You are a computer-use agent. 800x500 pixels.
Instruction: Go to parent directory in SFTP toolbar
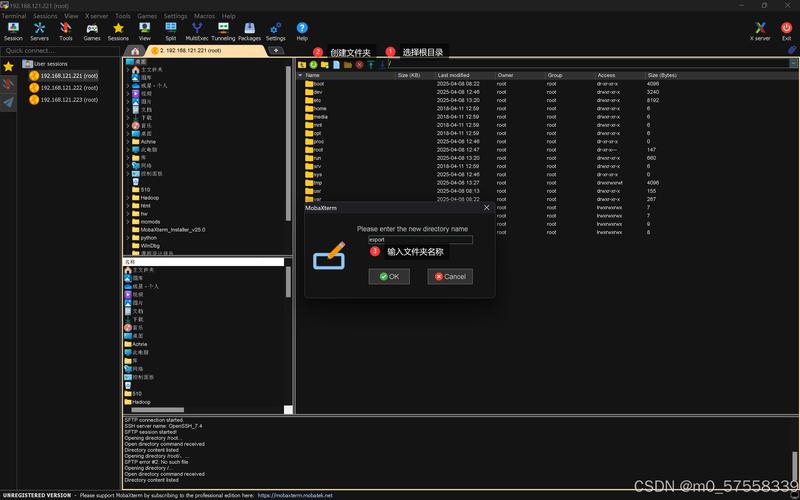[x=302, y=65]
